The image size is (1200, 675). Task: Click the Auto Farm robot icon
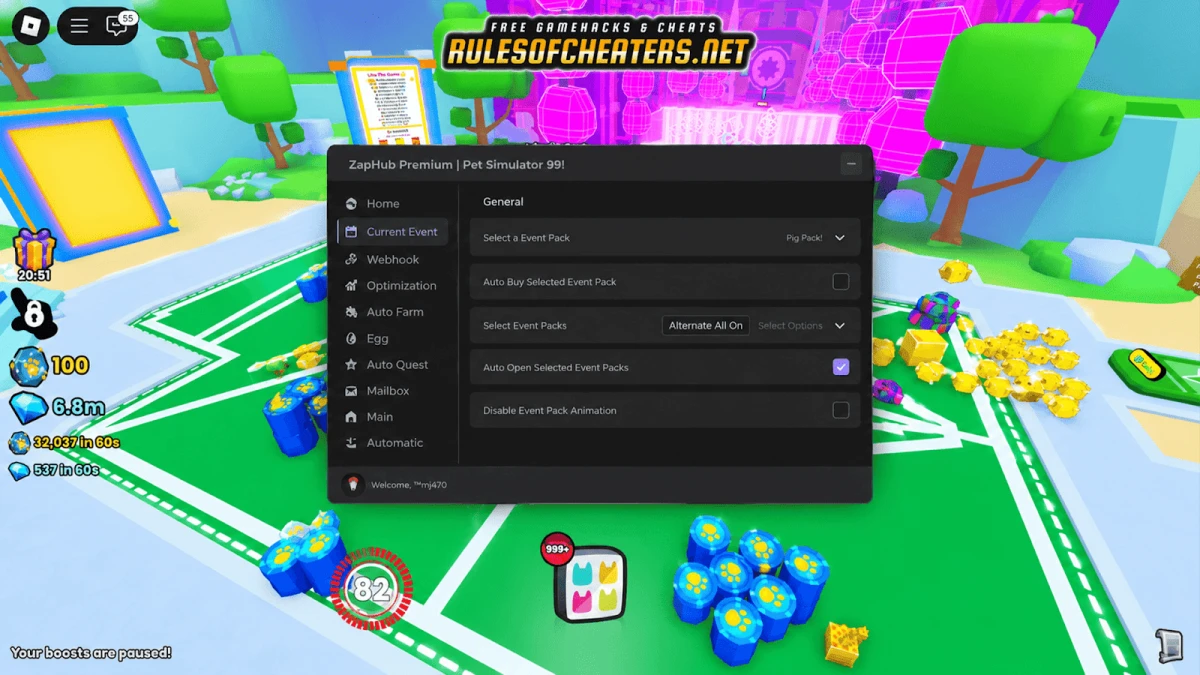[351, 311]
